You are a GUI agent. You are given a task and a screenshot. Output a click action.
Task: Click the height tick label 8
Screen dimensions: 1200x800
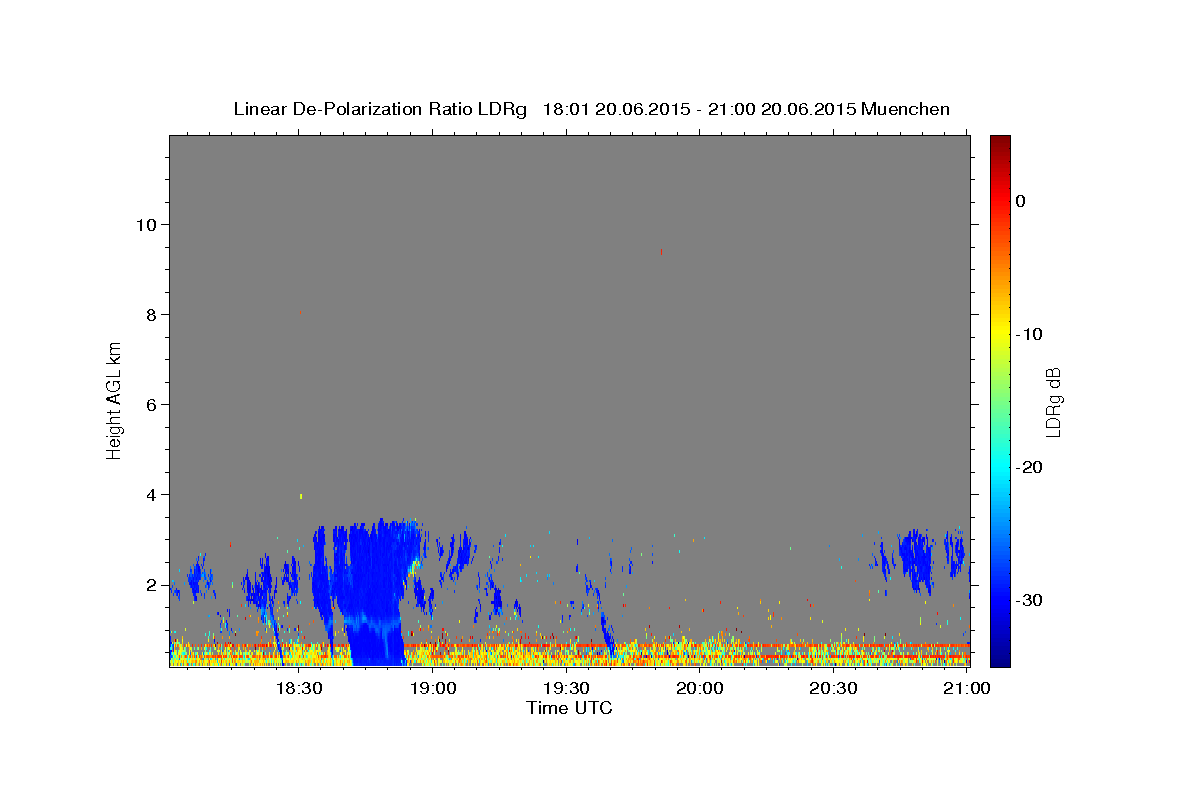152,314
